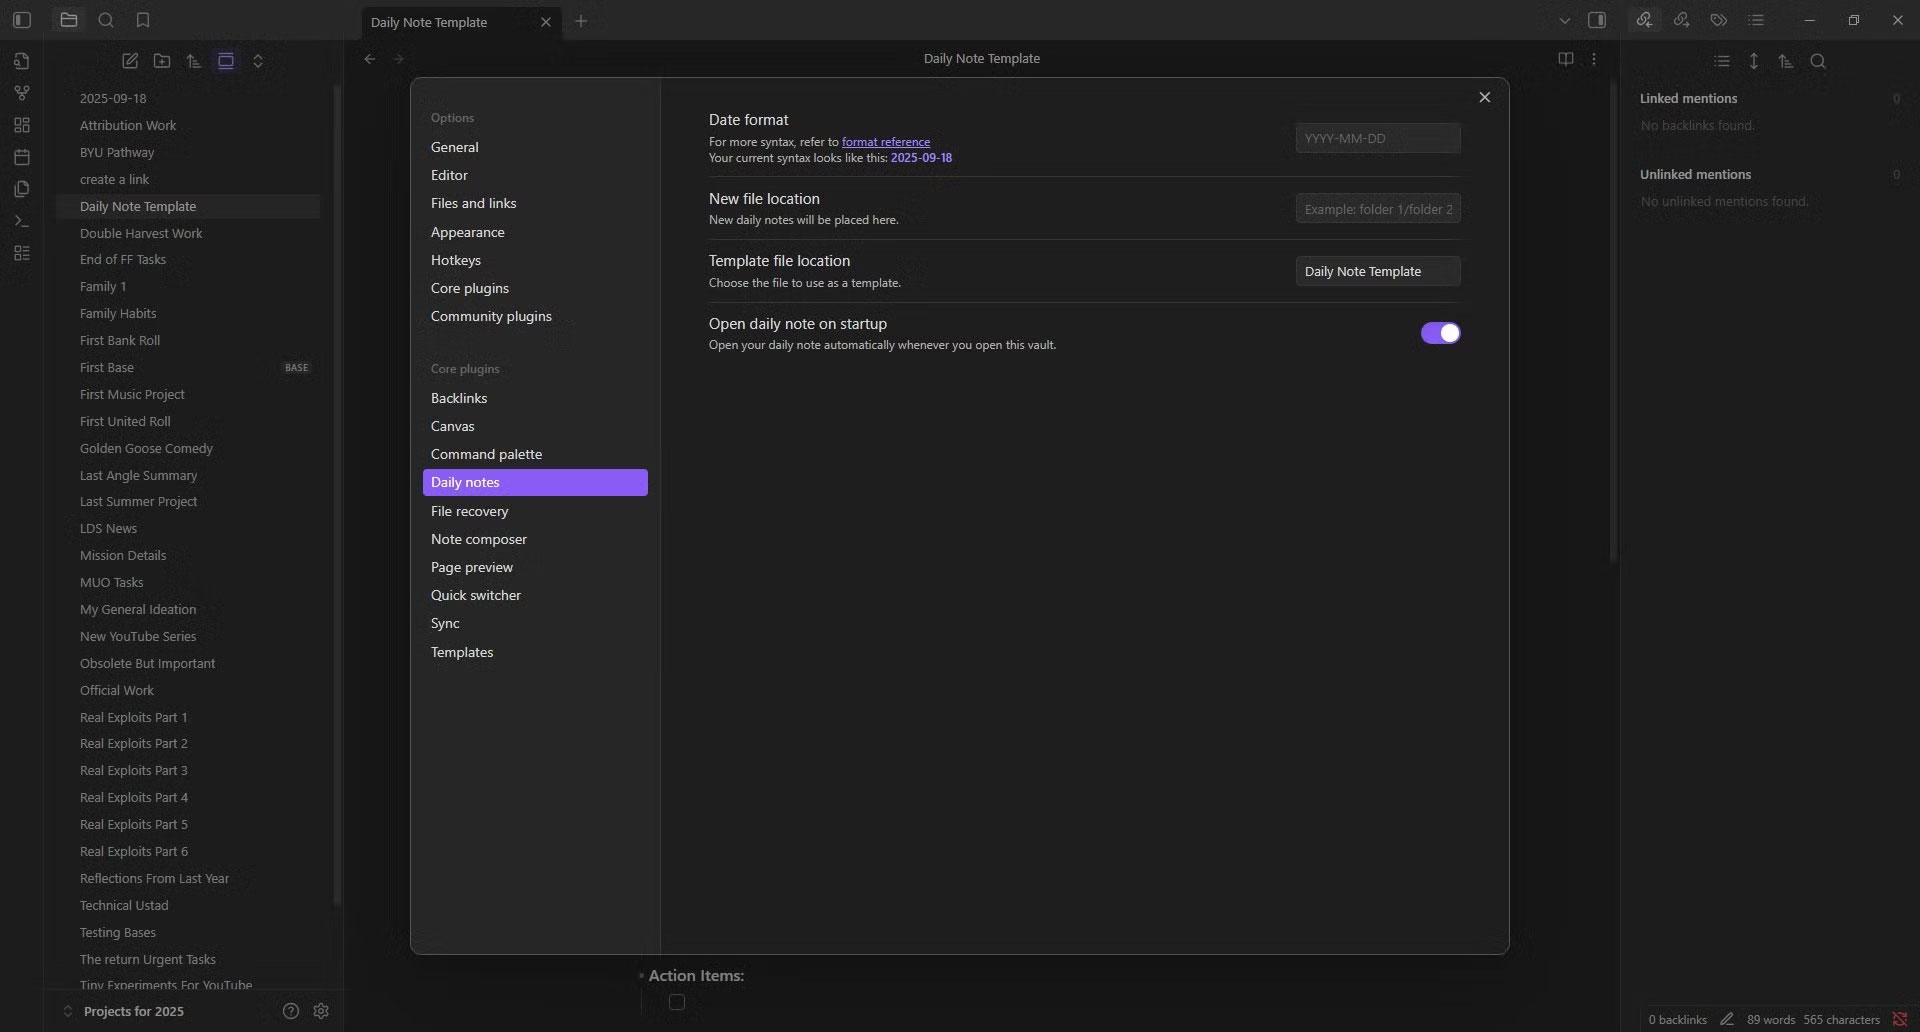Open the format reference link

(x=884, y=141)
